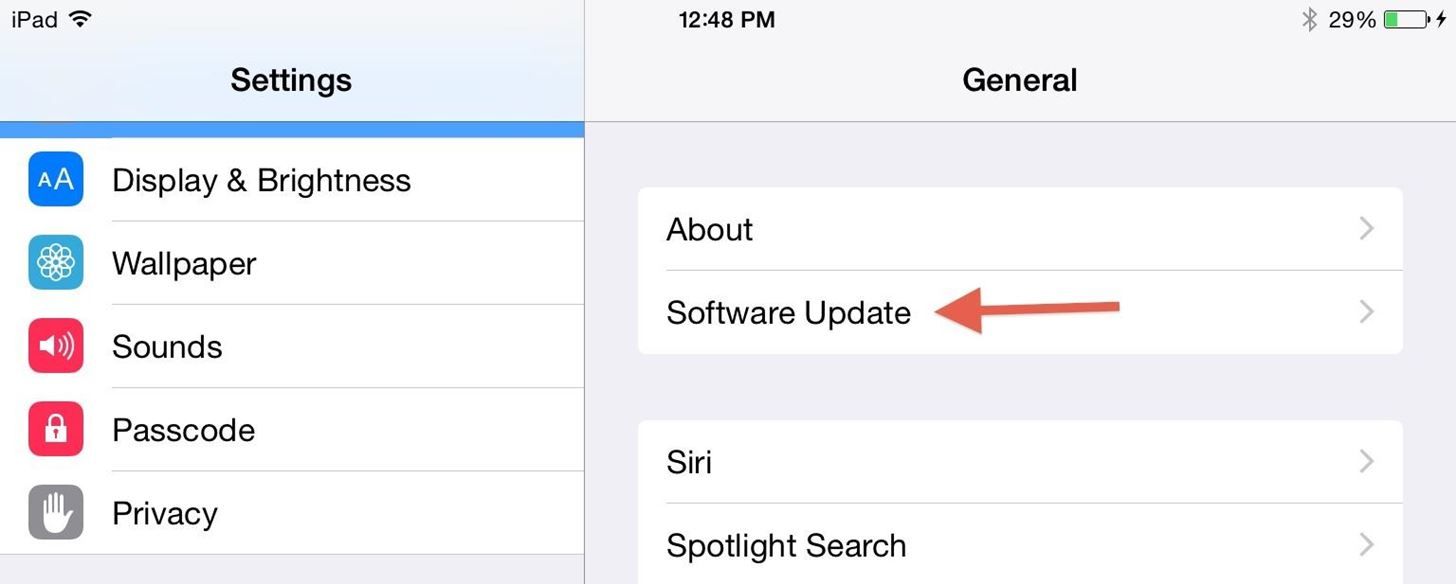Screen dimensions: 1456x584
Task: Tap the About row label
Action: pyautogui.click(x=709, y=229)
